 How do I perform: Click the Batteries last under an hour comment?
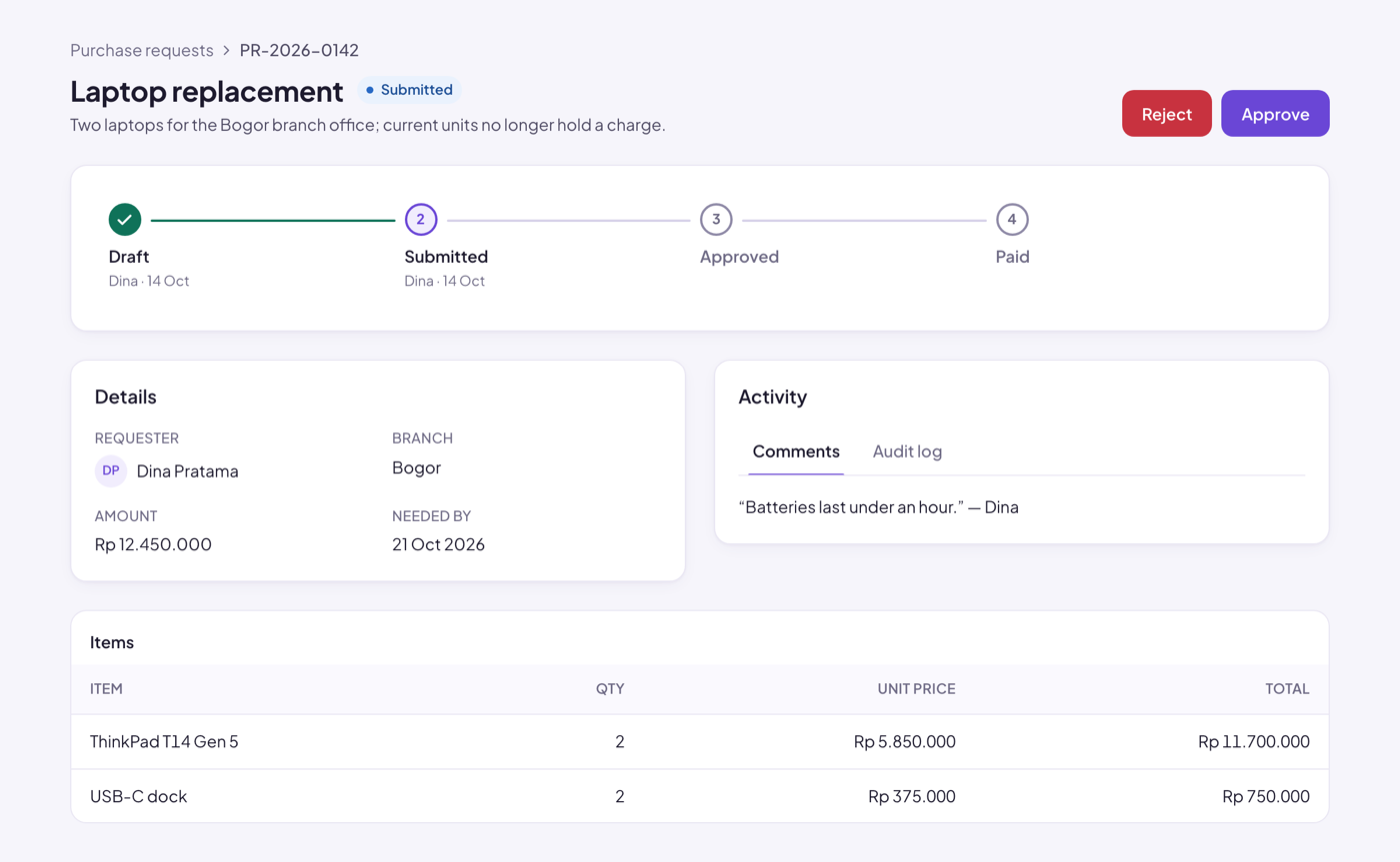tap(878, 507)
